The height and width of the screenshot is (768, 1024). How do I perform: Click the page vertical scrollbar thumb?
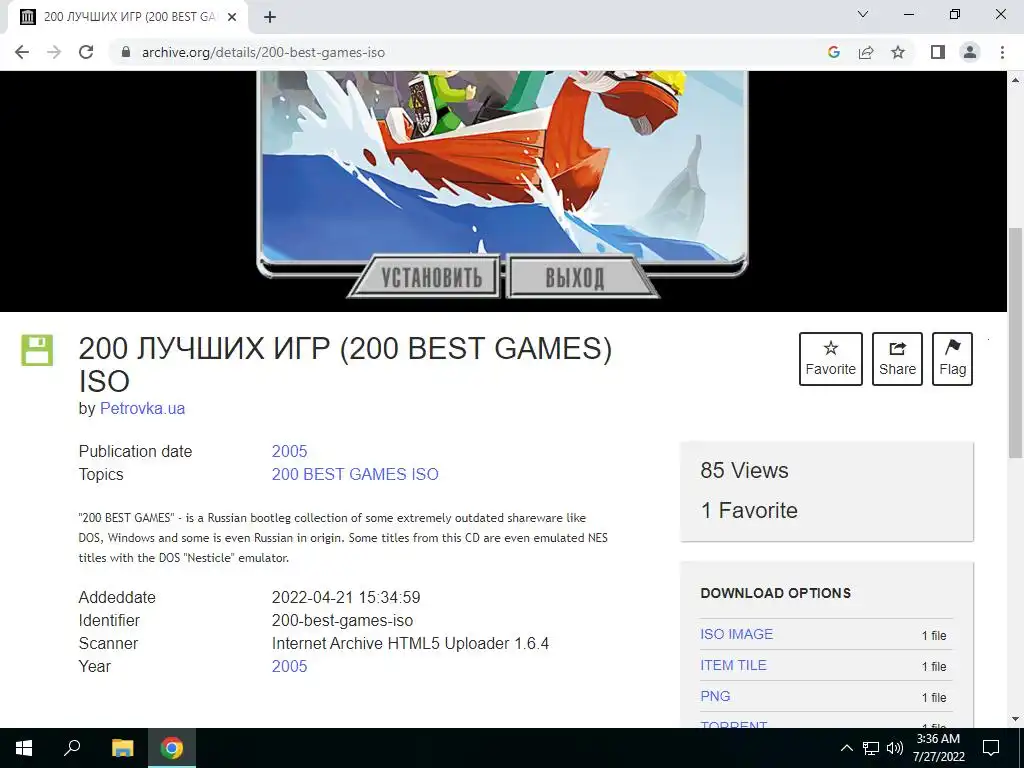click(x=1016, y=343)
